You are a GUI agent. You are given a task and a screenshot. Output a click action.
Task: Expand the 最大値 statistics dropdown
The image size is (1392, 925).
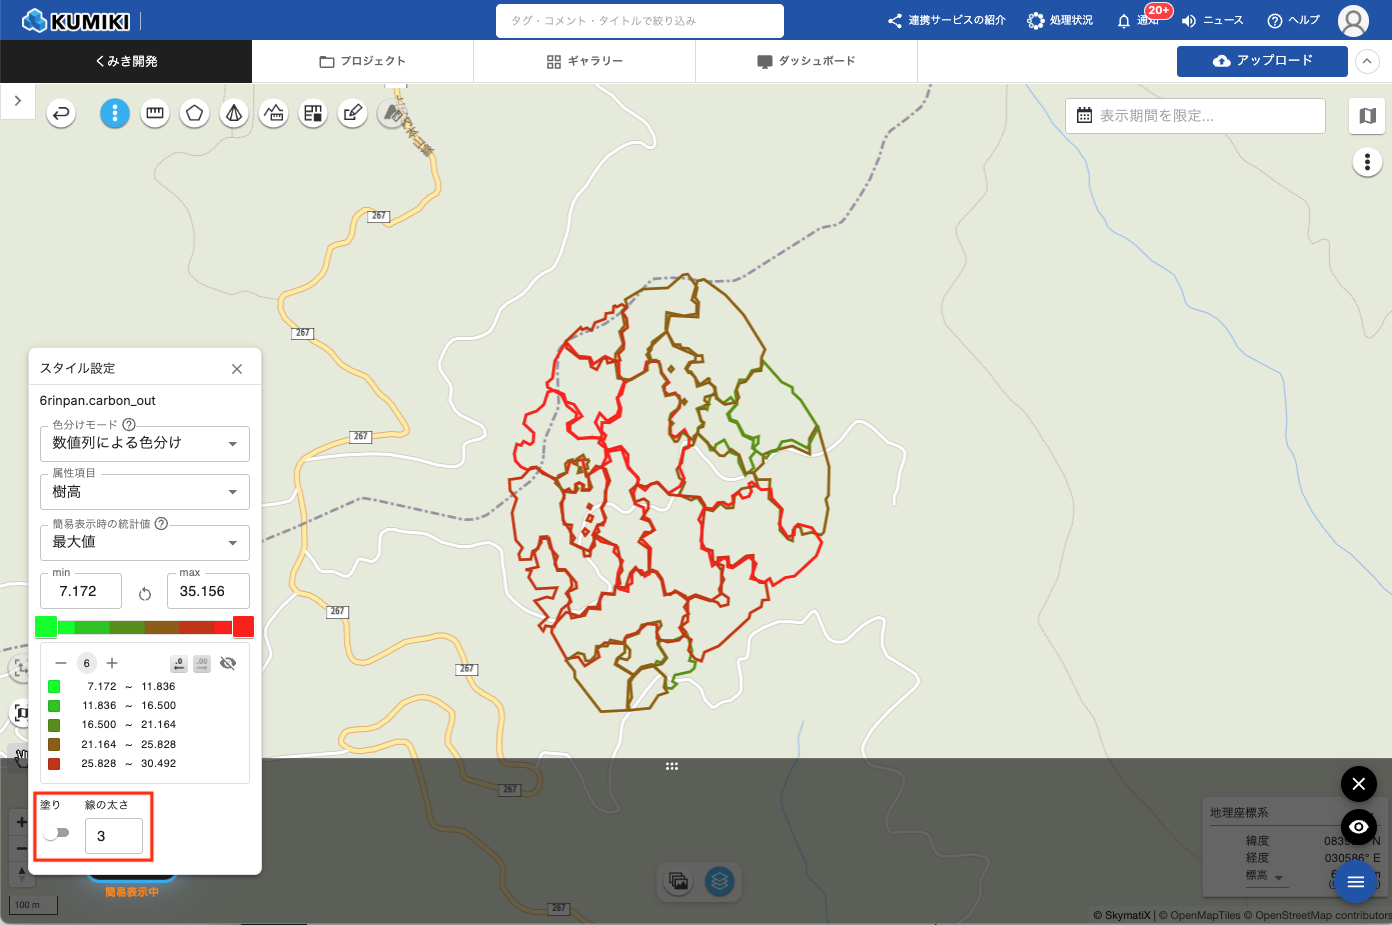pos(145,542)
